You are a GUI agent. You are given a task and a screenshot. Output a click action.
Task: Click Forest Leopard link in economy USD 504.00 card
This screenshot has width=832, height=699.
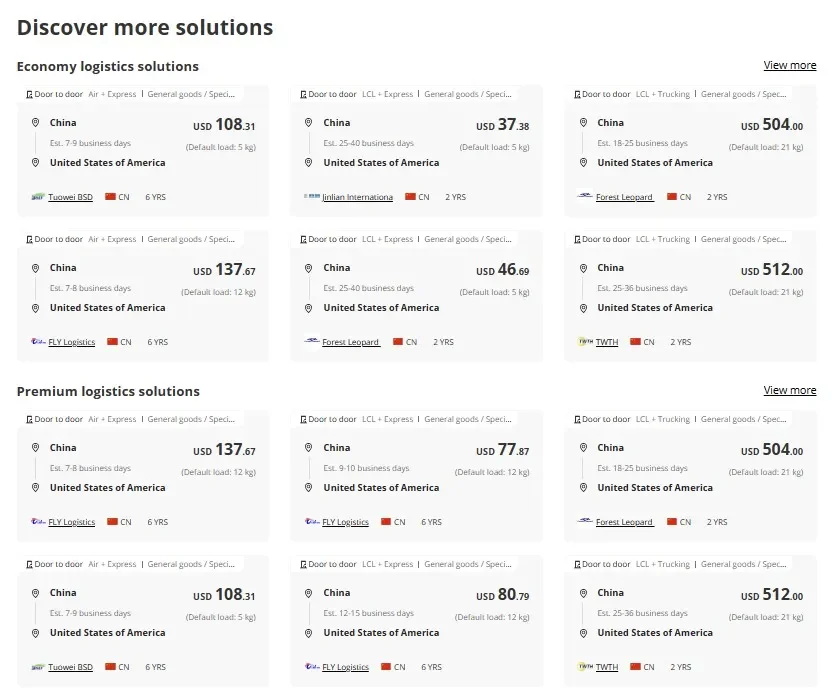(x=625, y=197)
